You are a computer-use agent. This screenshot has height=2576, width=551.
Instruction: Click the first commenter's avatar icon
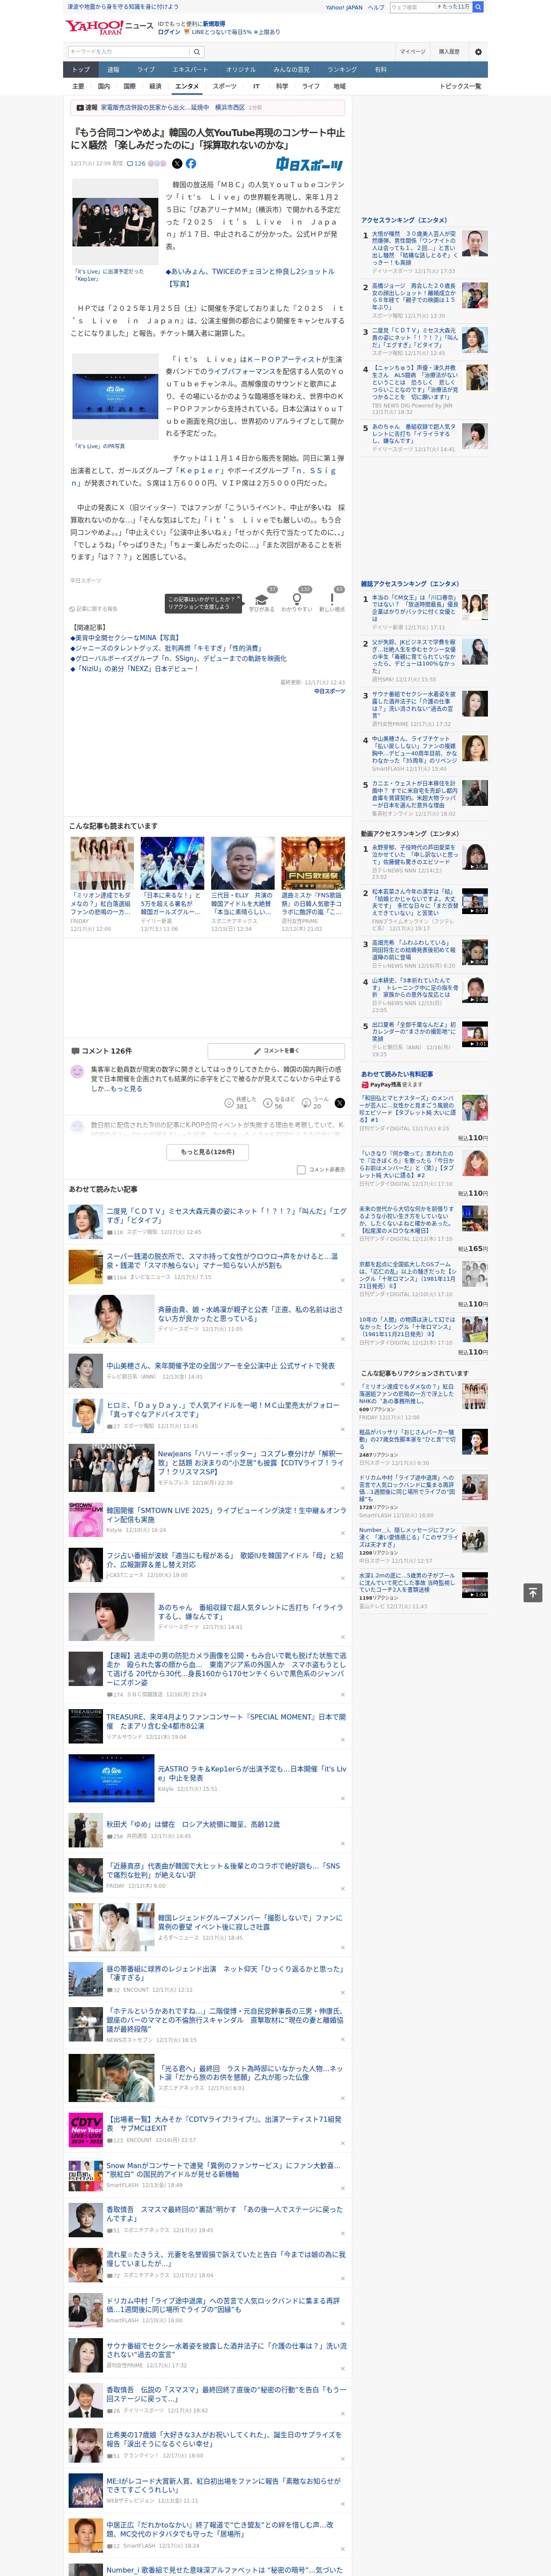tap(77, 1071)
